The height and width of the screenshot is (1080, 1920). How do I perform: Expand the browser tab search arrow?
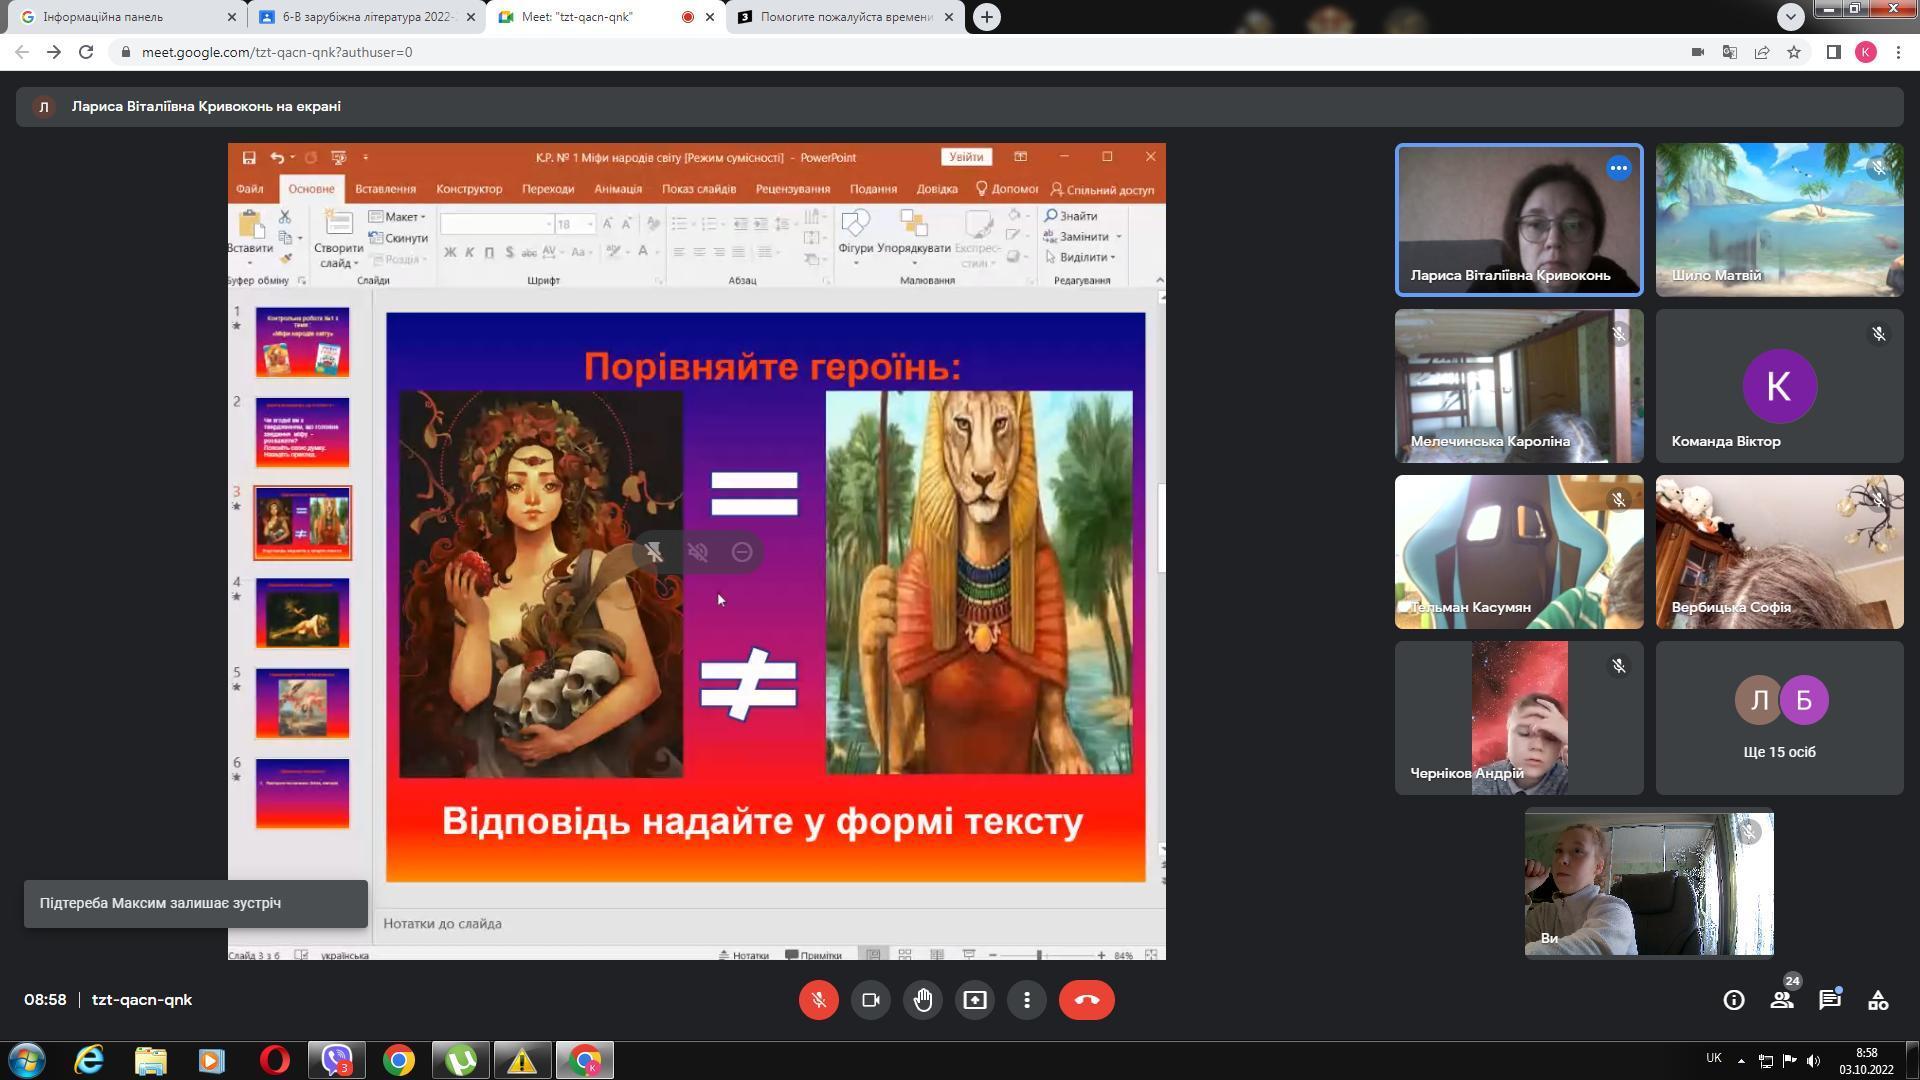pos(1790,16)
